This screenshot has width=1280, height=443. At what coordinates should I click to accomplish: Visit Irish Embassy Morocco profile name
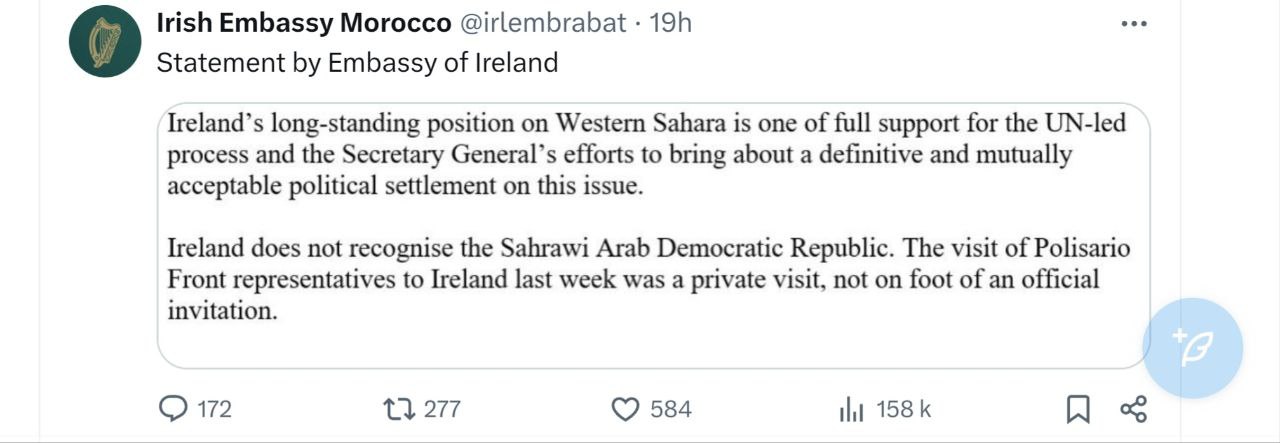304,22
